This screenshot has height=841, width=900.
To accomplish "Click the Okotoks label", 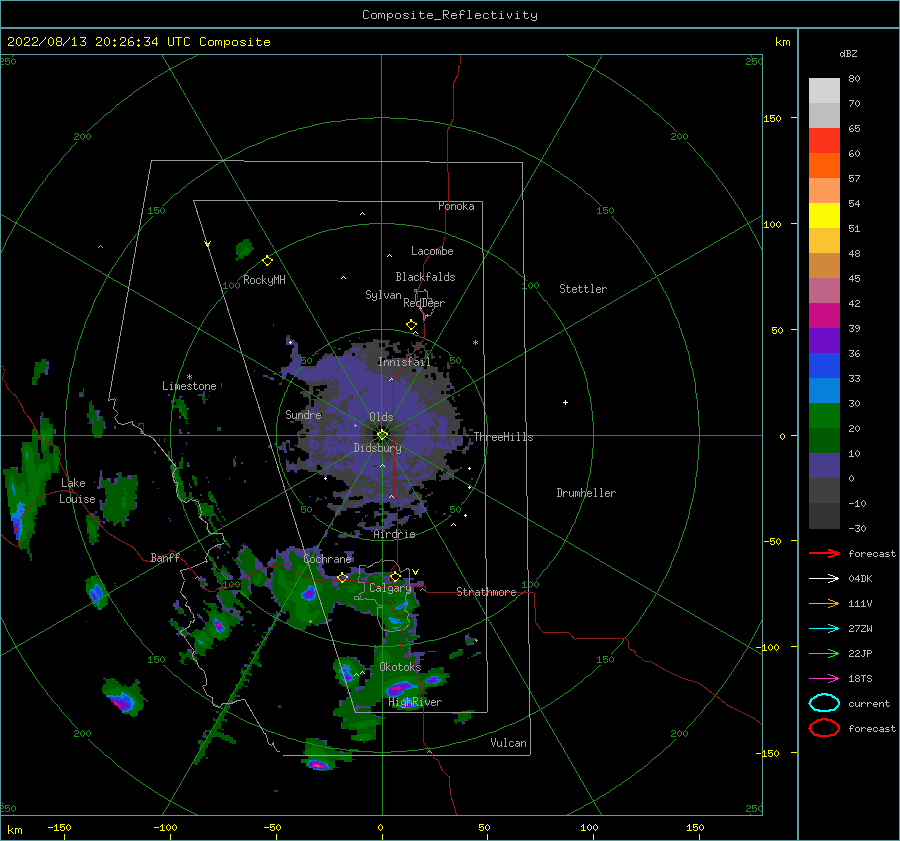I will click(x=400, y=666).
